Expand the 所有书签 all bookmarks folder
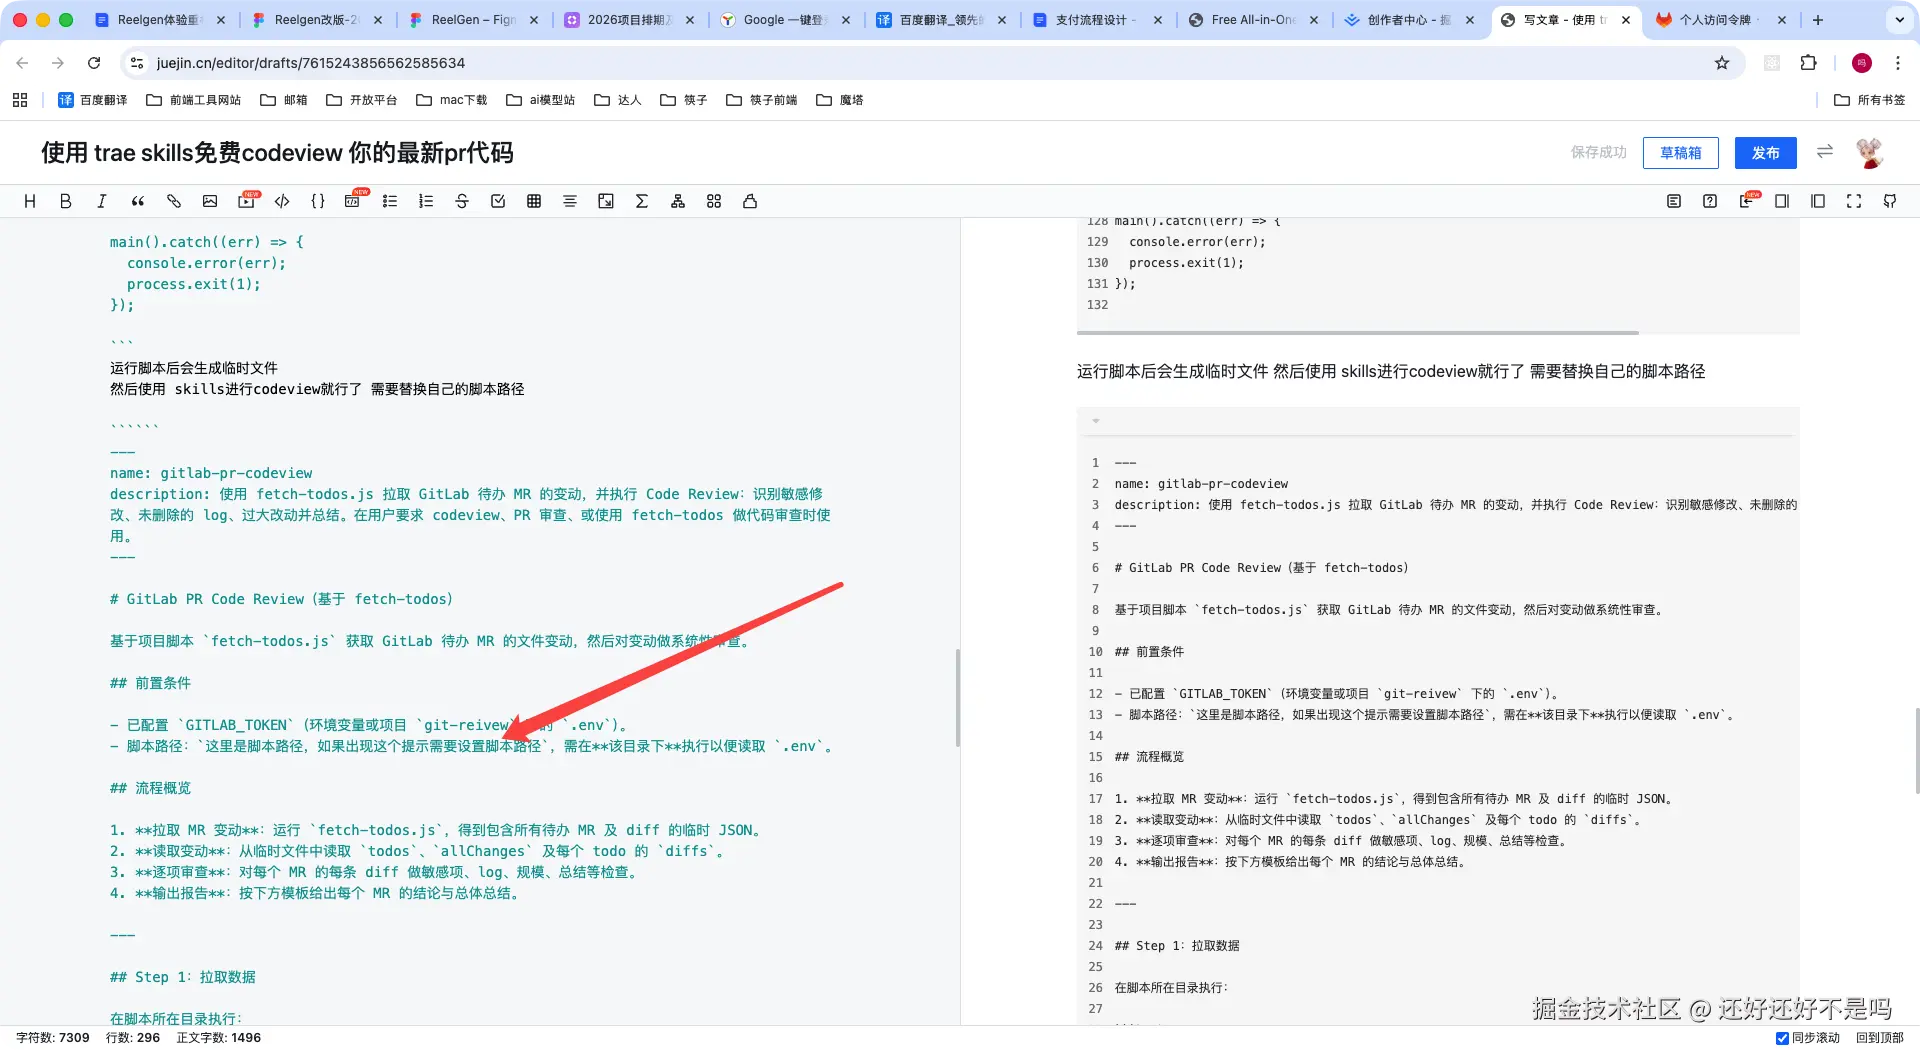 [1870, 100]
